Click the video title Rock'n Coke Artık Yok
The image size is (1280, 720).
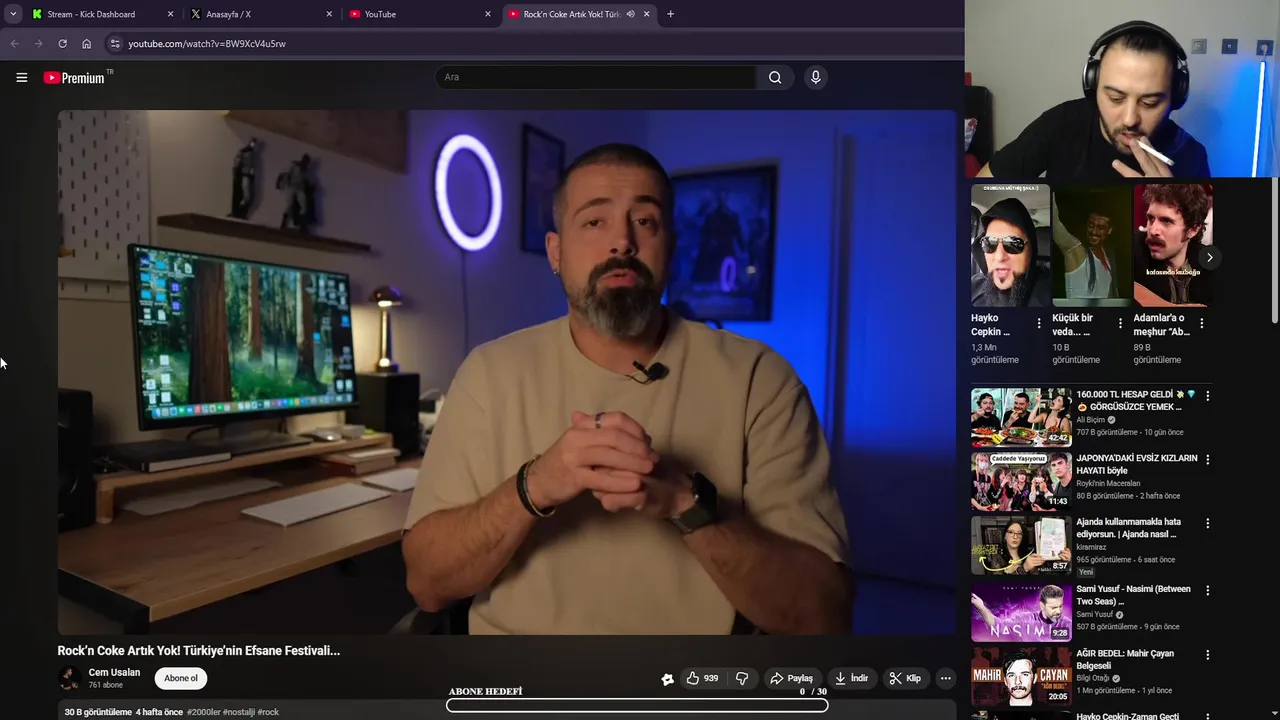tap(199, 650)
